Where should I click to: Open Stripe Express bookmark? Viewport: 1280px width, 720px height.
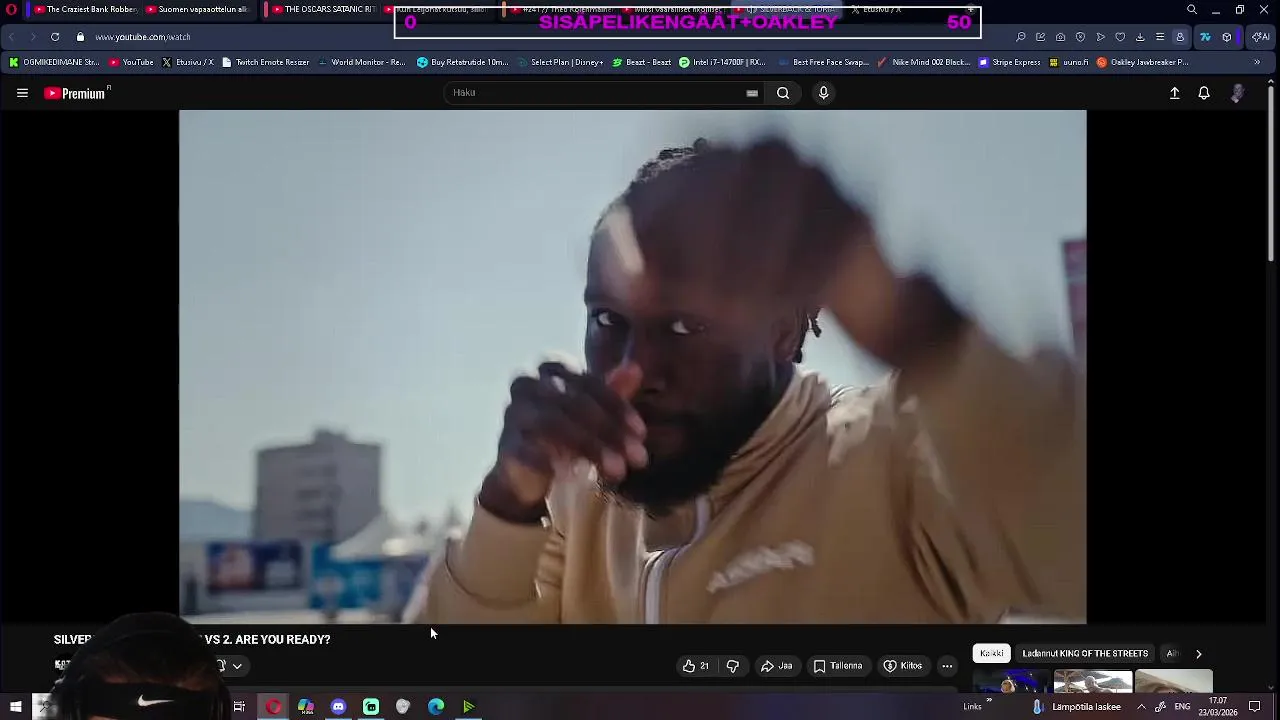coord(1010,62)
